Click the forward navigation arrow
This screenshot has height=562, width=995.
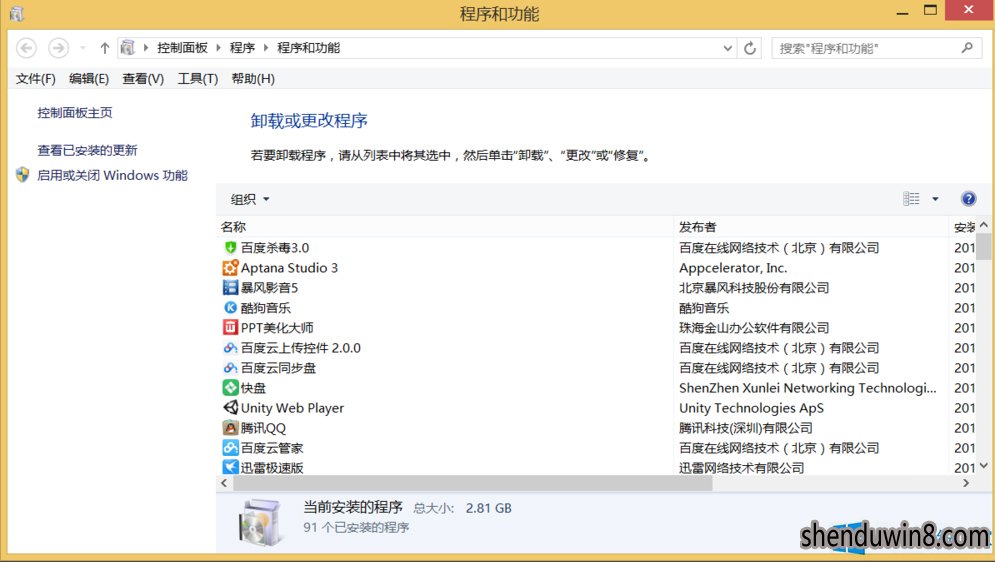[58, 48]
